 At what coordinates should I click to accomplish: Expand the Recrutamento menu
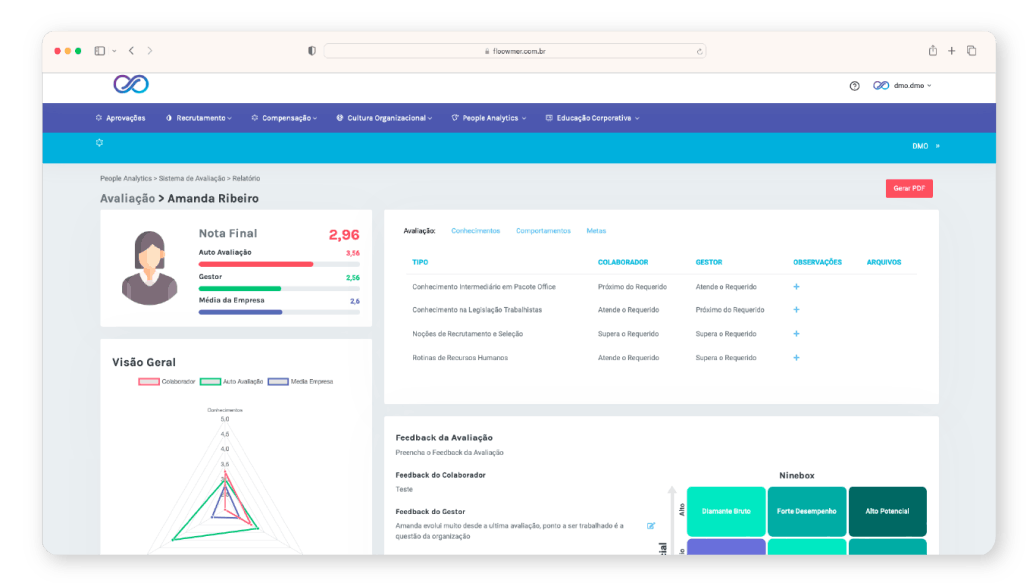tap(199, 118)
